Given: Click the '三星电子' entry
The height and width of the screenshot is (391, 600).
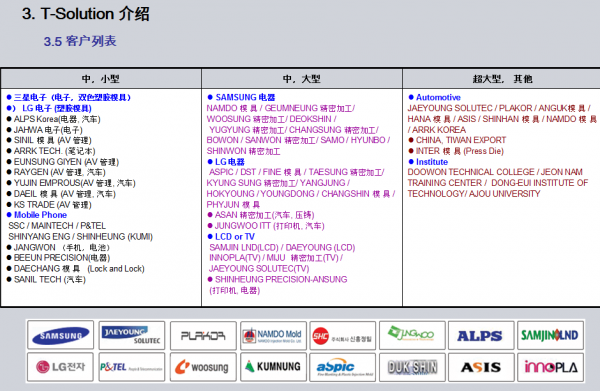Looking at the screenshot, I should [x=69, y=97].
